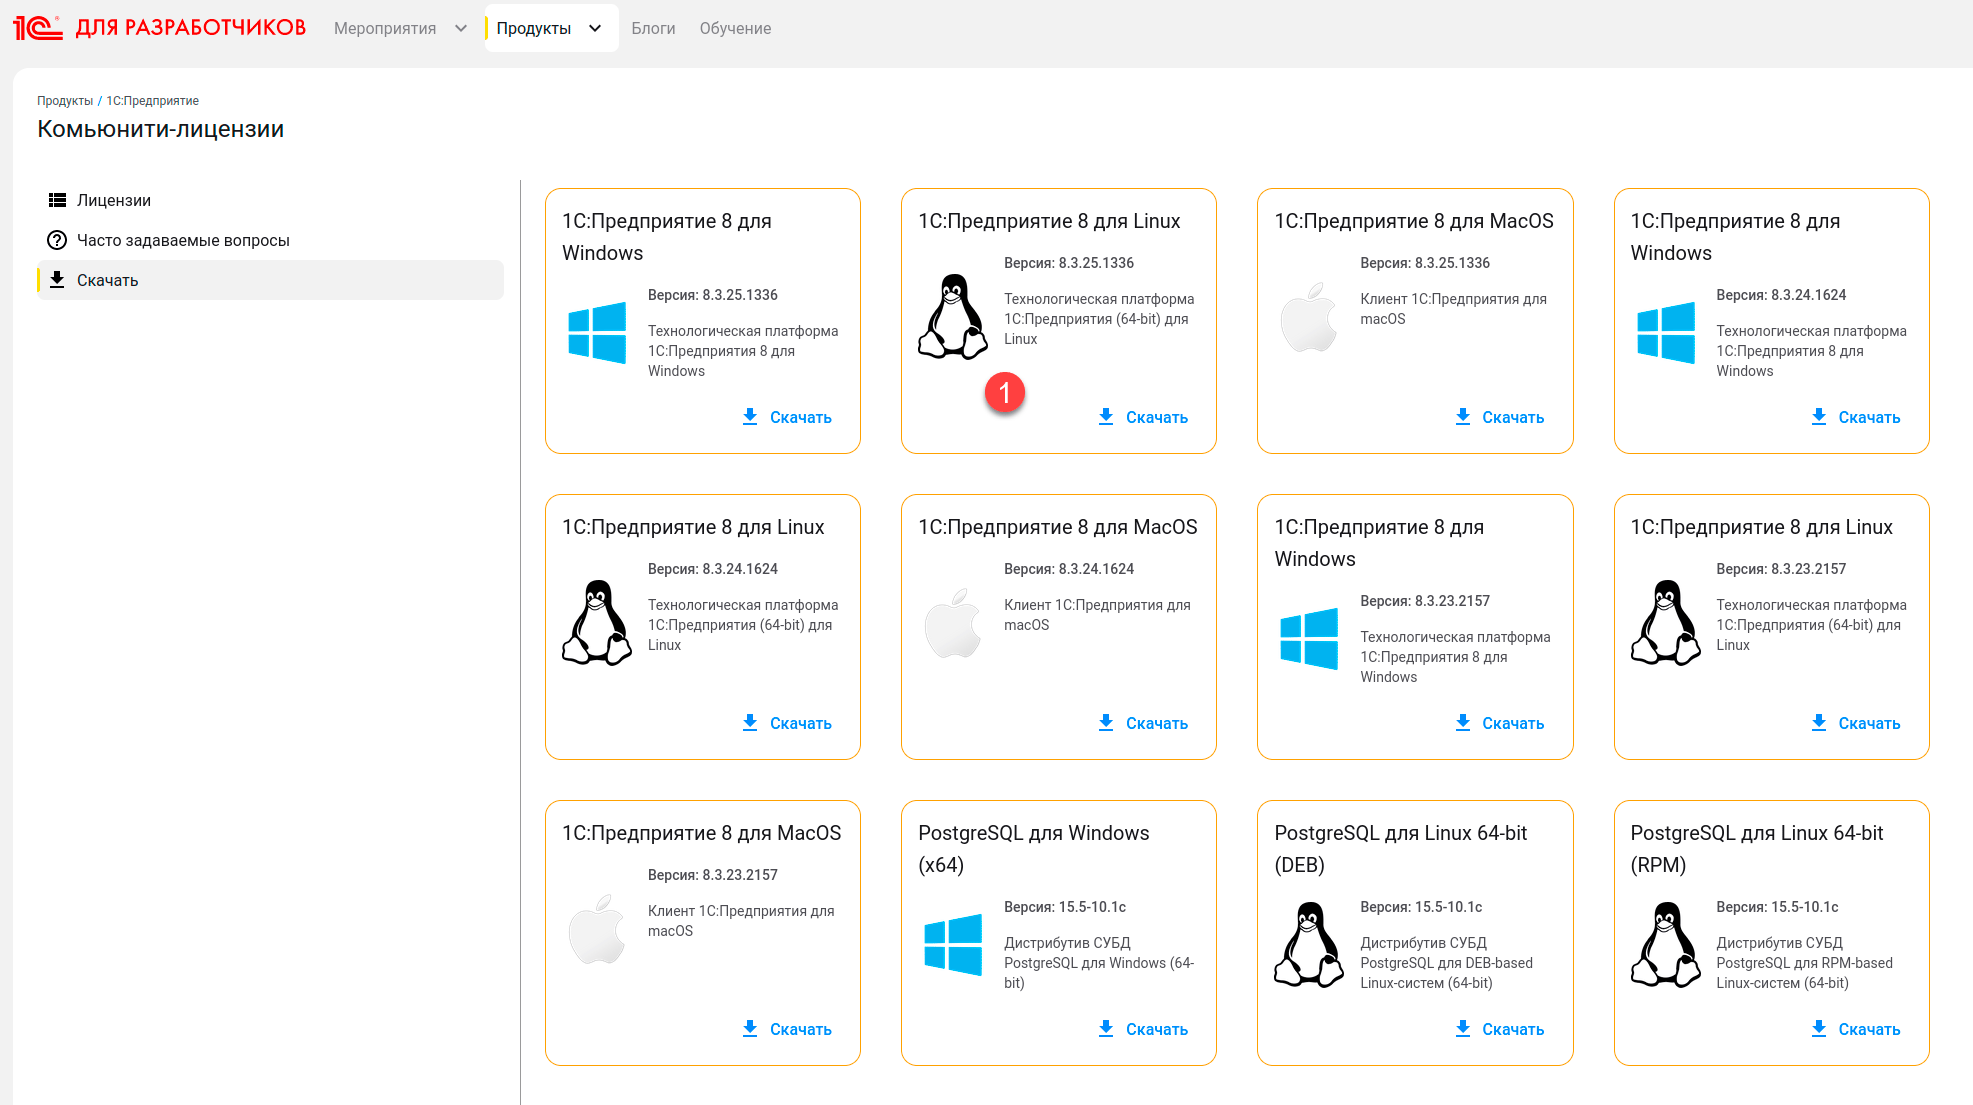Image resolution: width=1973 pixels, height=1105 pixels.
Task: Click Apple logo on MacOS 8.3.25.1336 card
Action: click(1308, 318)
